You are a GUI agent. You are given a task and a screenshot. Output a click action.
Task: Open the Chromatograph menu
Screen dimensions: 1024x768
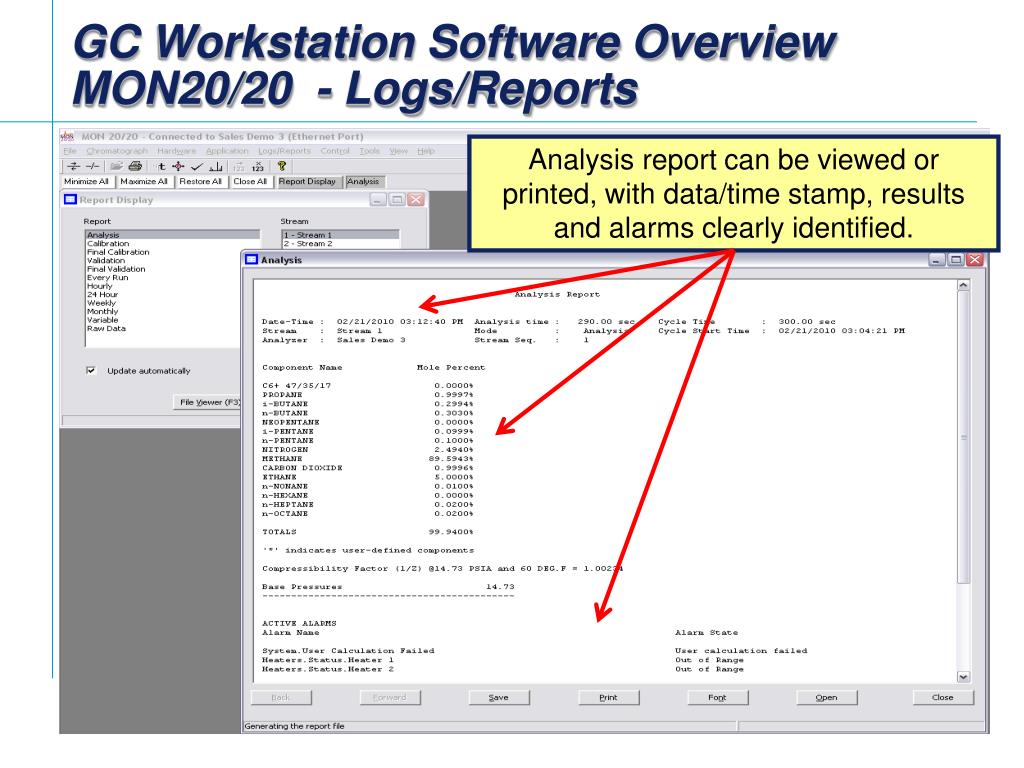tap(118, 151)
